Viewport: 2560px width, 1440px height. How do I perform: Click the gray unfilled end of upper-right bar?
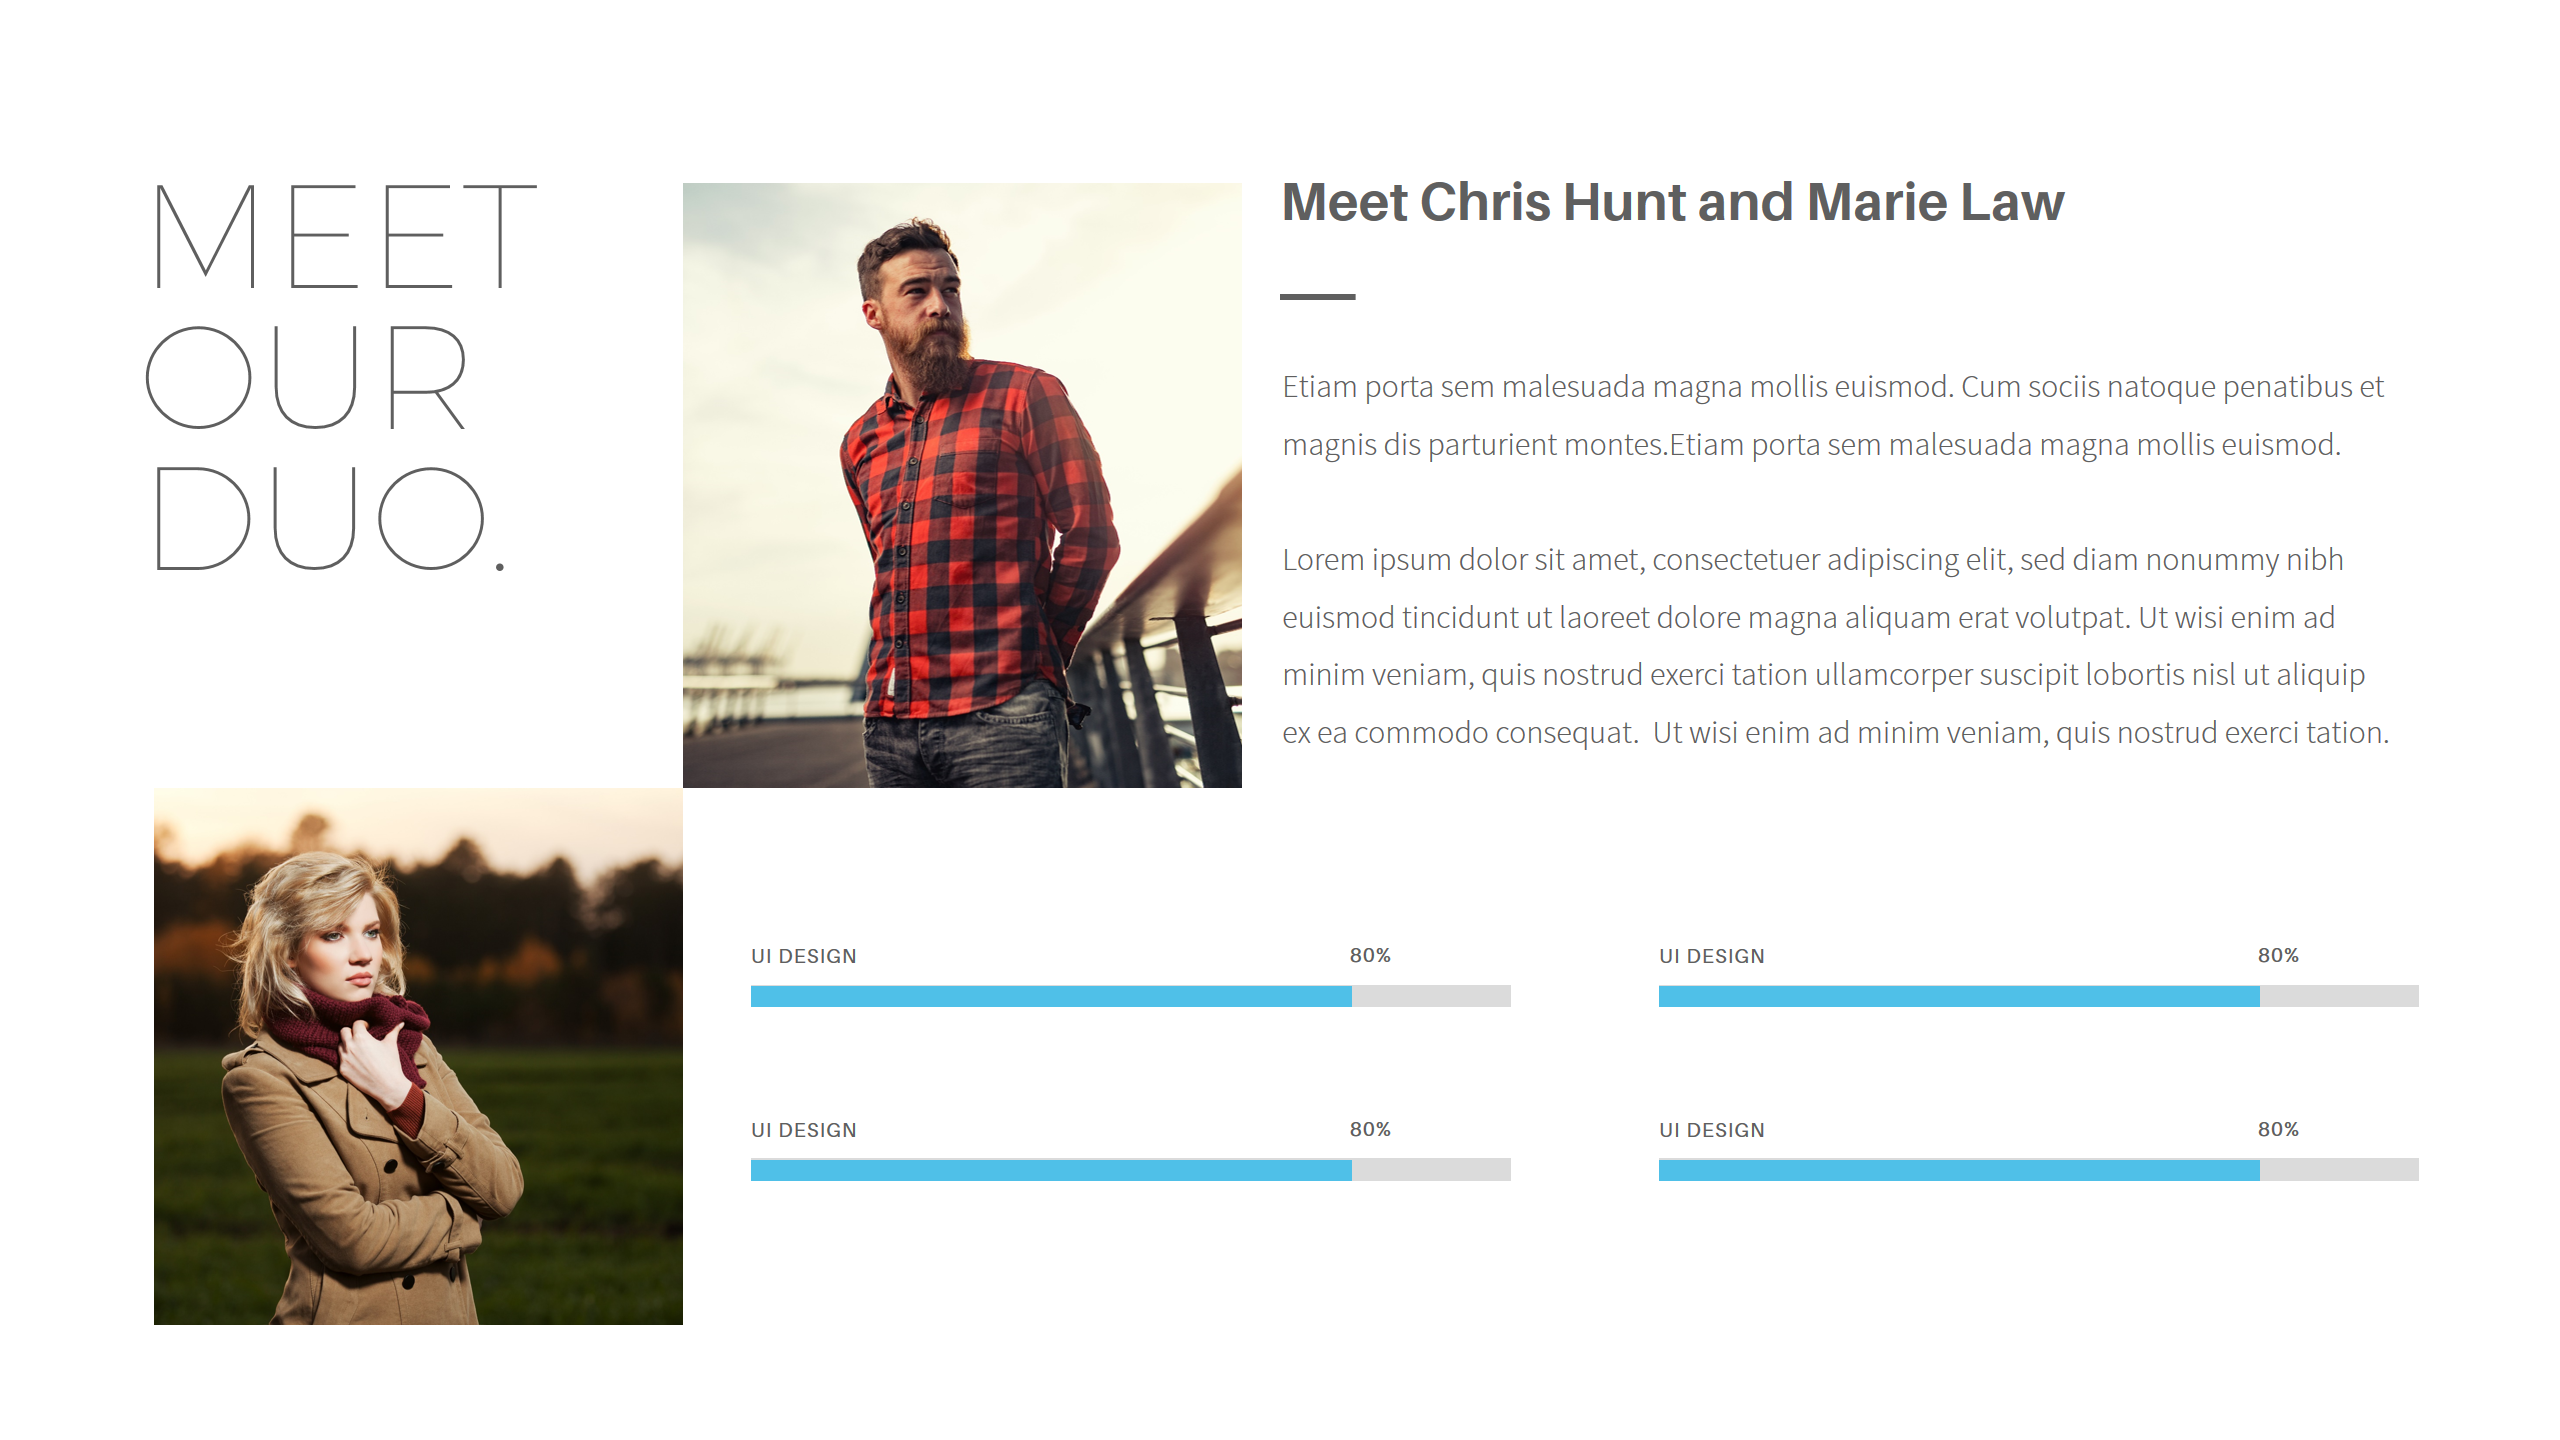tap(2339, 996)
